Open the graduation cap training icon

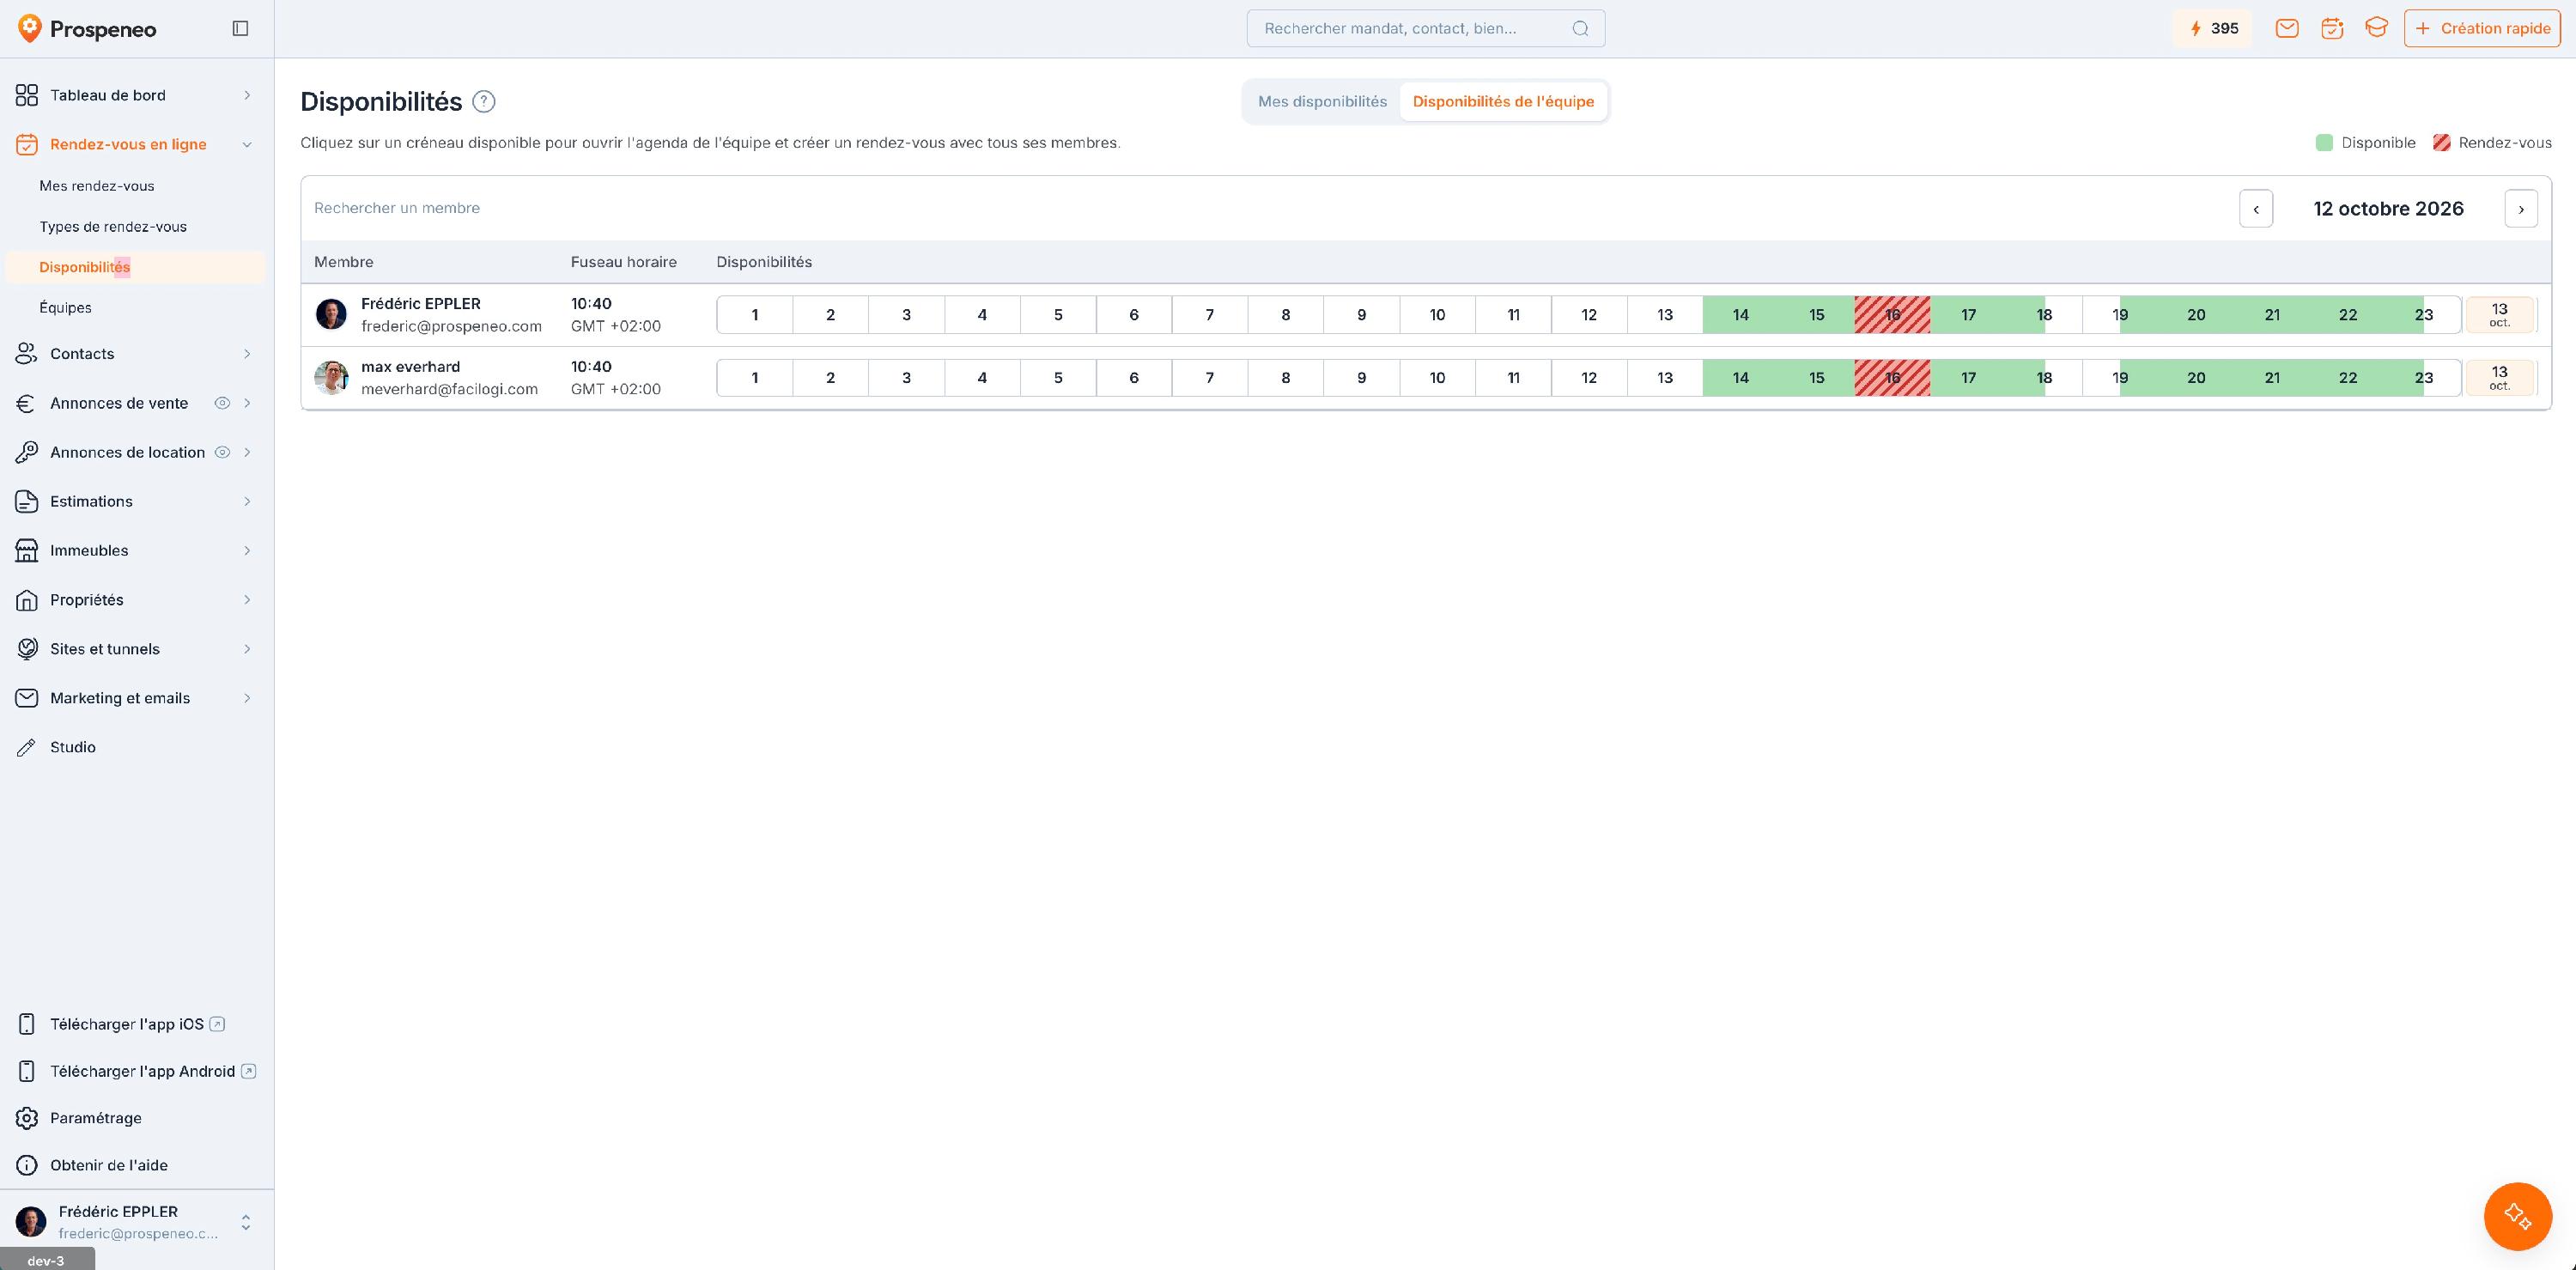pyautogui.click(x=2376, y=28)
